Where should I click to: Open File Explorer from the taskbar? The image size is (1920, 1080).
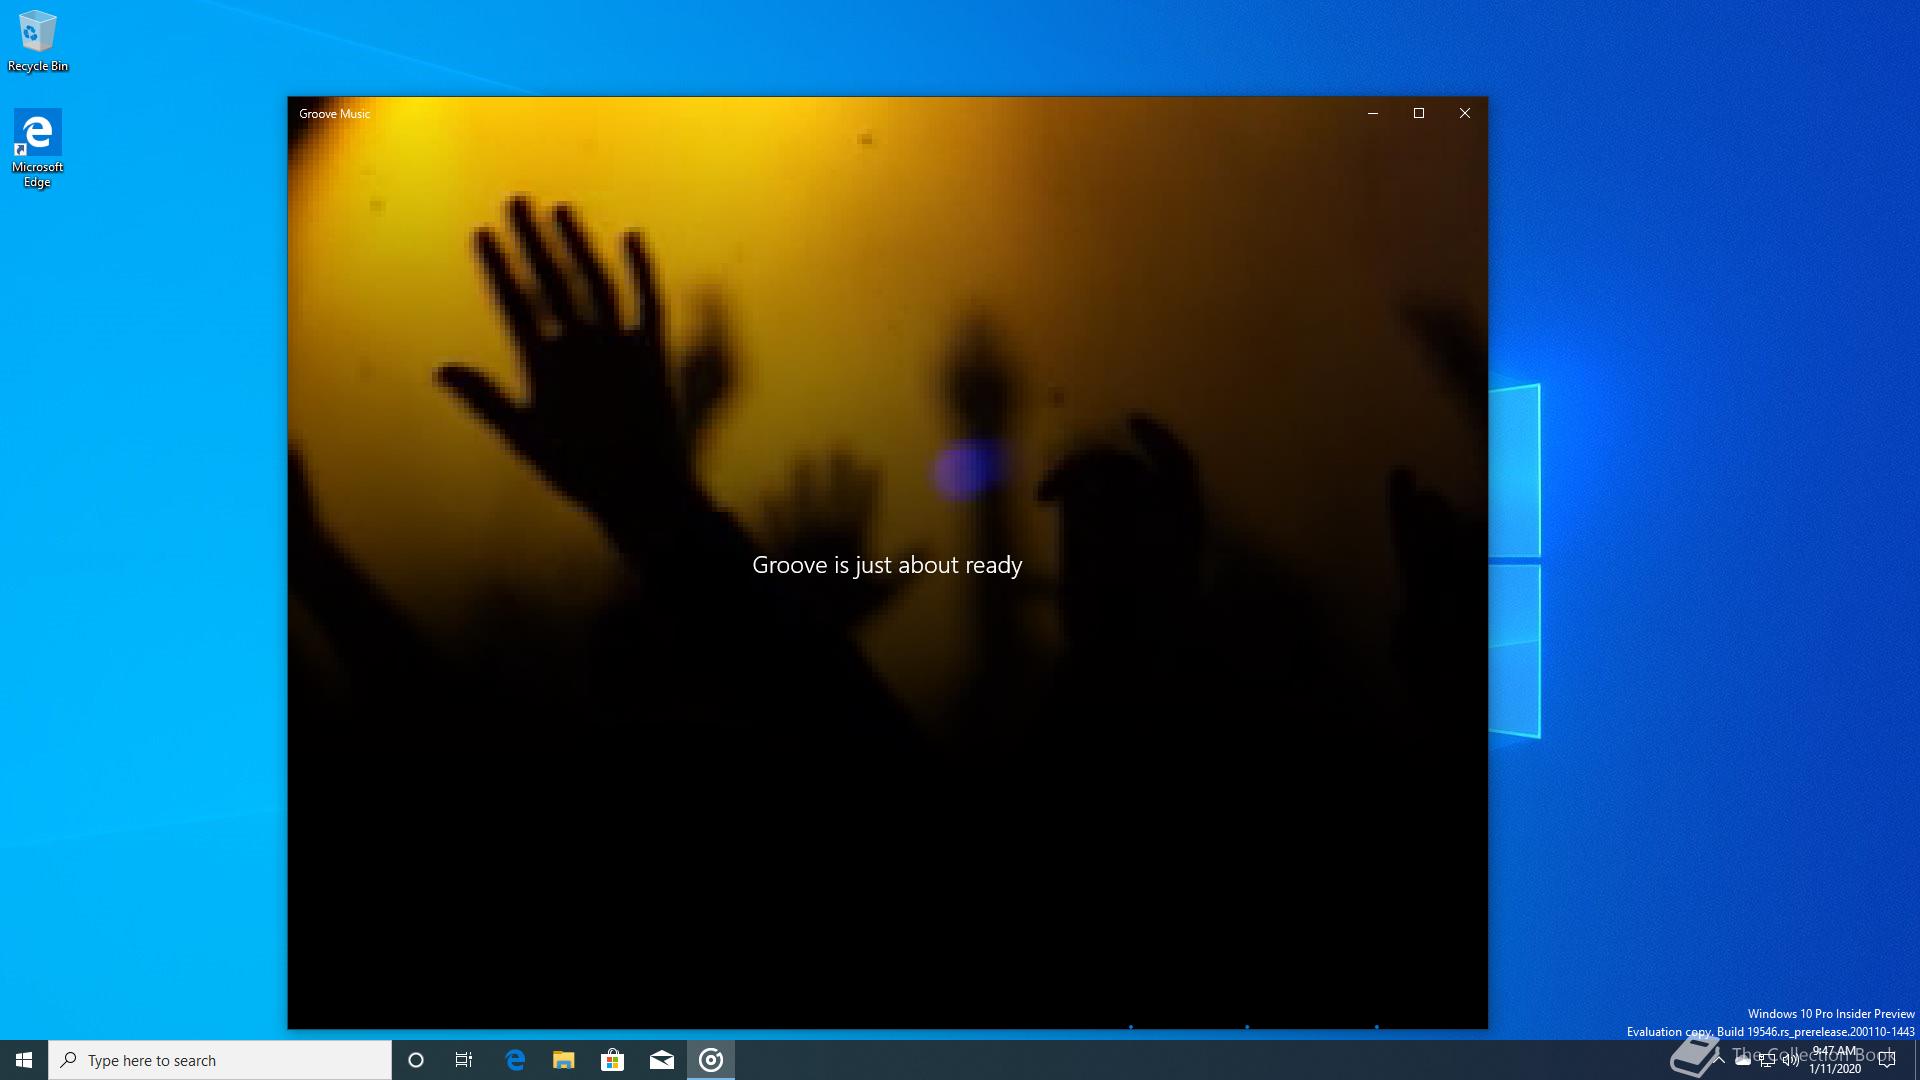(564, 1060)
